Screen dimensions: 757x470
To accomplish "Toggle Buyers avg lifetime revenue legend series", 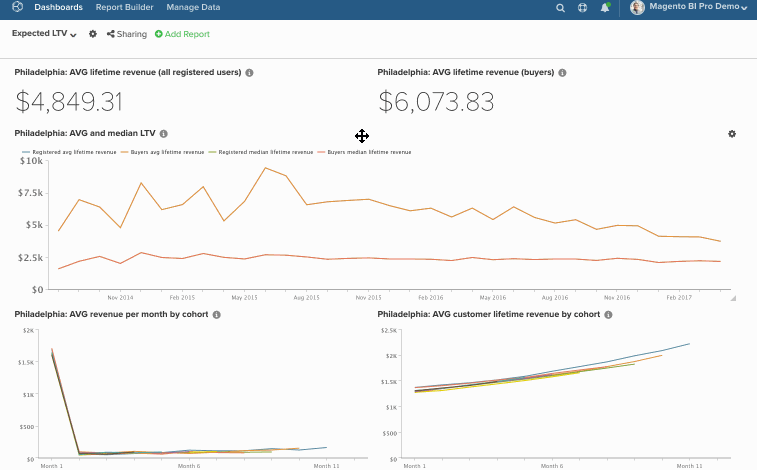I will click(164, 152).
